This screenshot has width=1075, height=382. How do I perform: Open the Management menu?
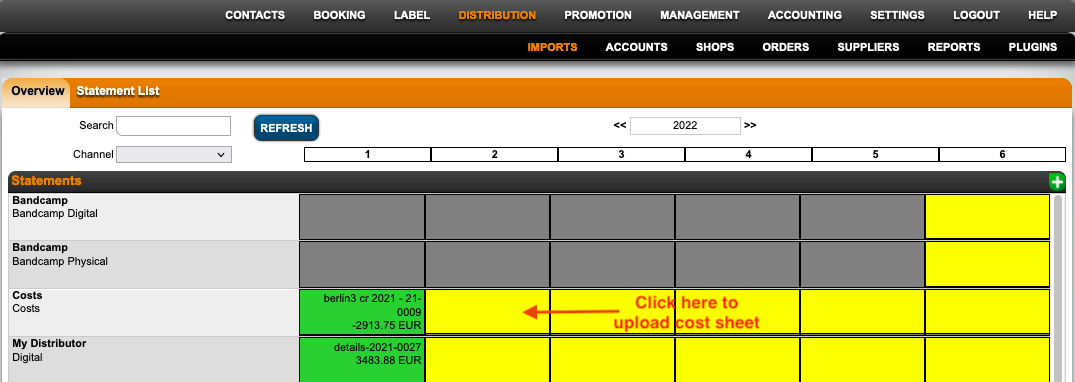(700, 15)
